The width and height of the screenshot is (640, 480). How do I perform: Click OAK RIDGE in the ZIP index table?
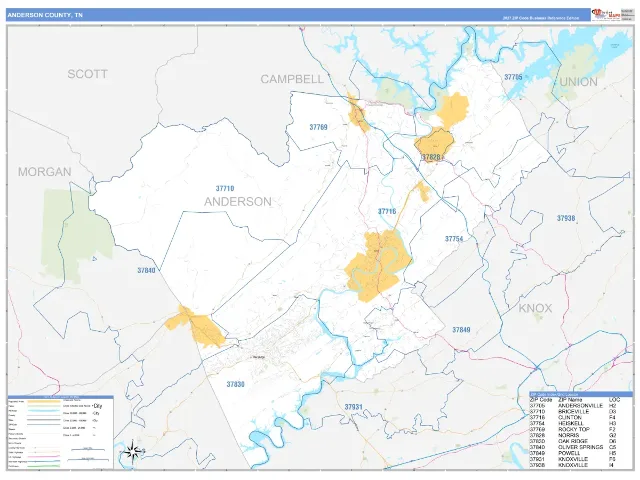point(573,441)
